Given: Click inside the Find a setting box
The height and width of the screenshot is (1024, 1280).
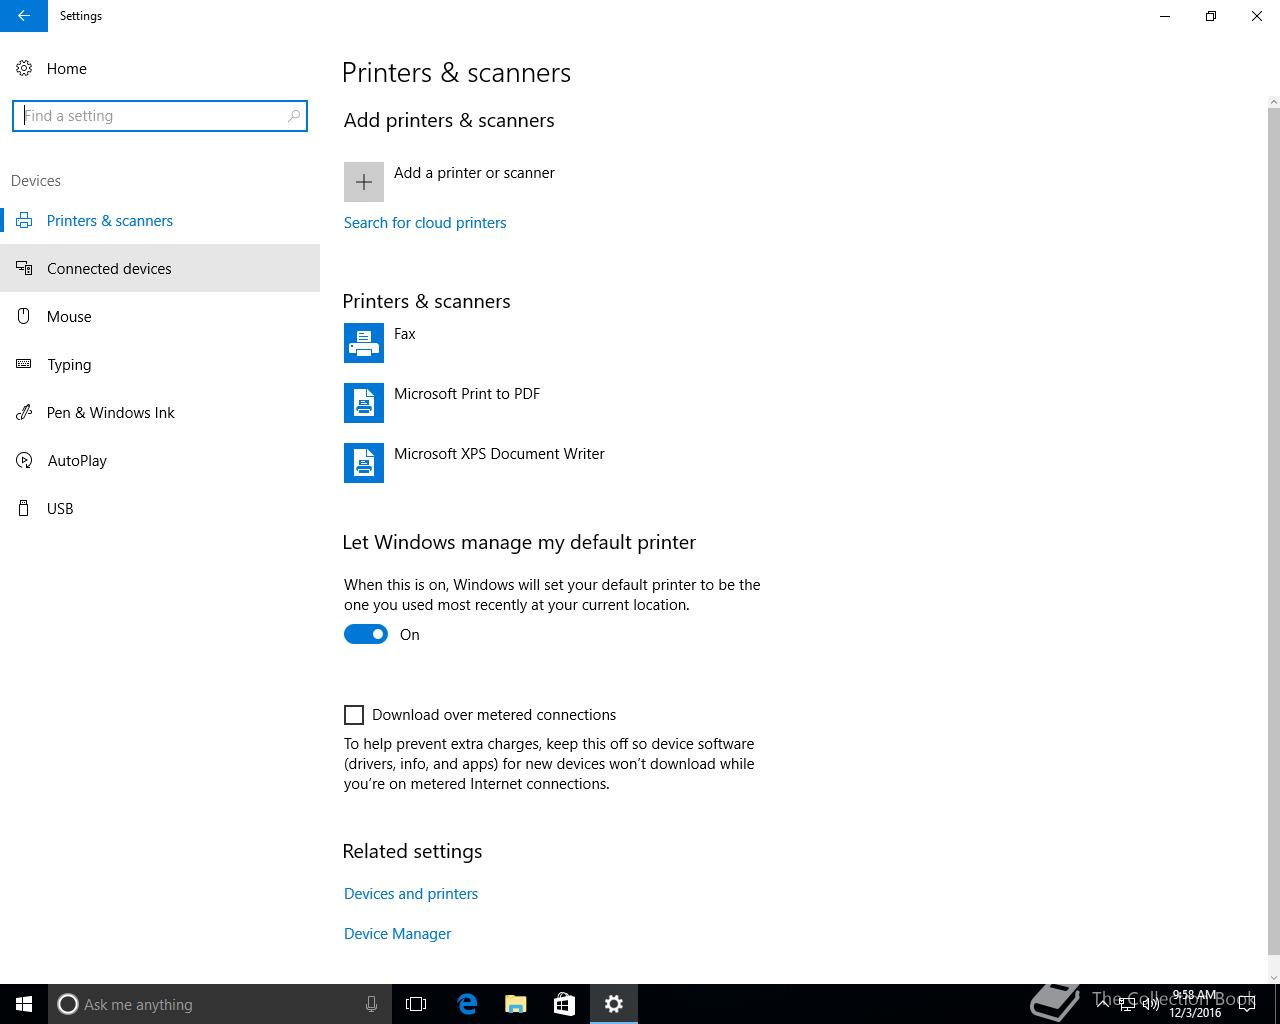Looking at the screenshot, I should [160, 116].
